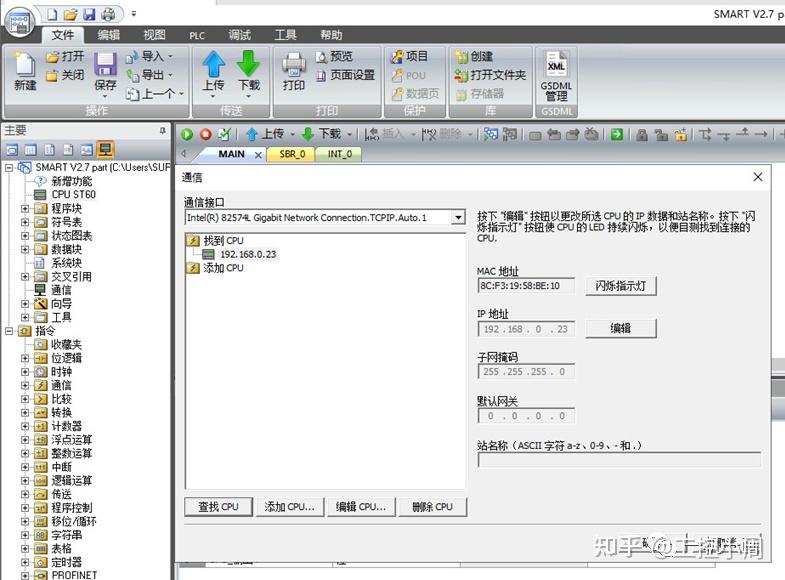
Task: Open the 编辑 ribbon tab
Action: [109, 35]
